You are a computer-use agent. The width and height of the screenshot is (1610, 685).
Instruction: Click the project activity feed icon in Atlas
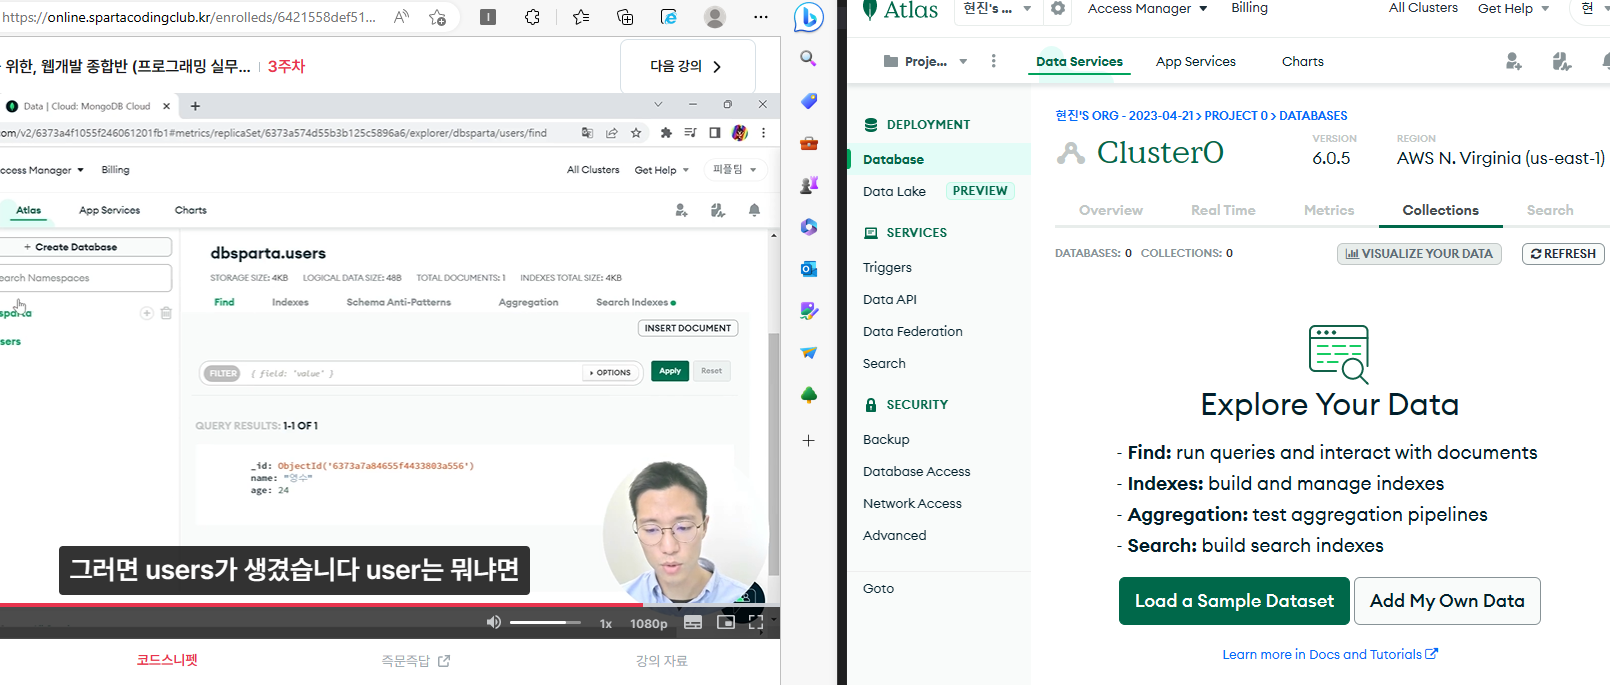point(1561,62)
